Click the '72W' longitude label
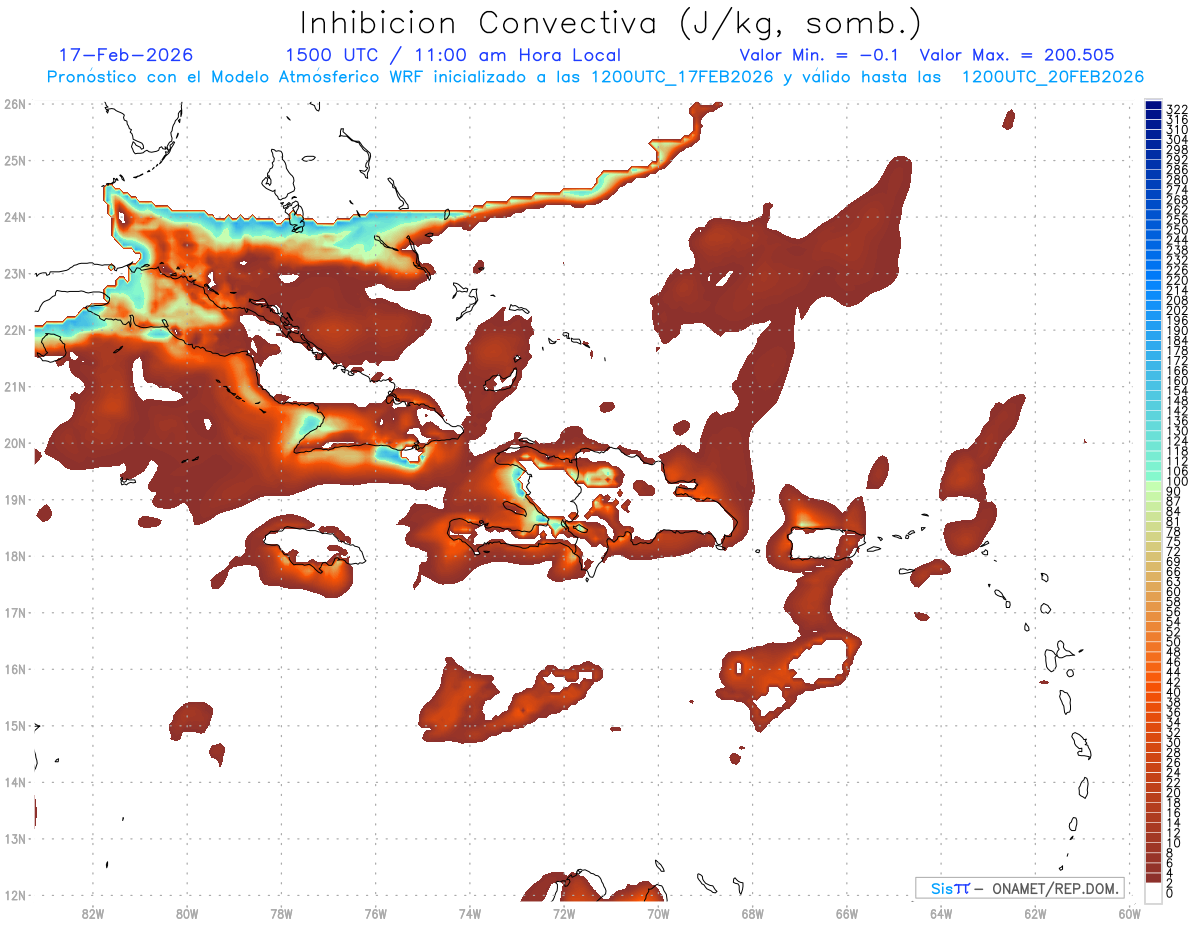 (564, 913)
